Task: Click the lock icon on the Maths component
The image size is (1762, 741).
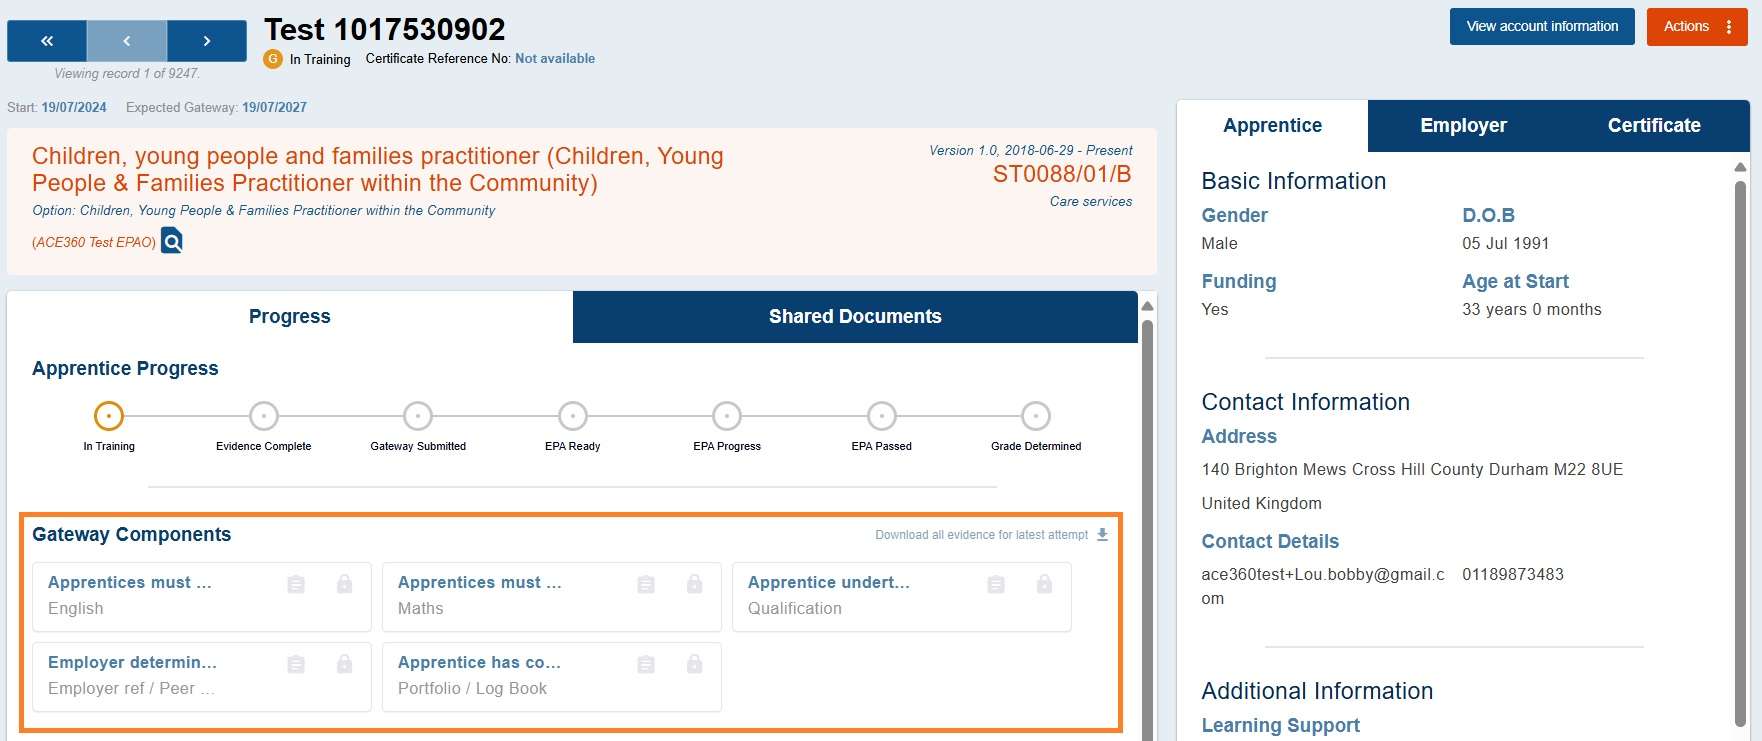Action: pos(693,583)
